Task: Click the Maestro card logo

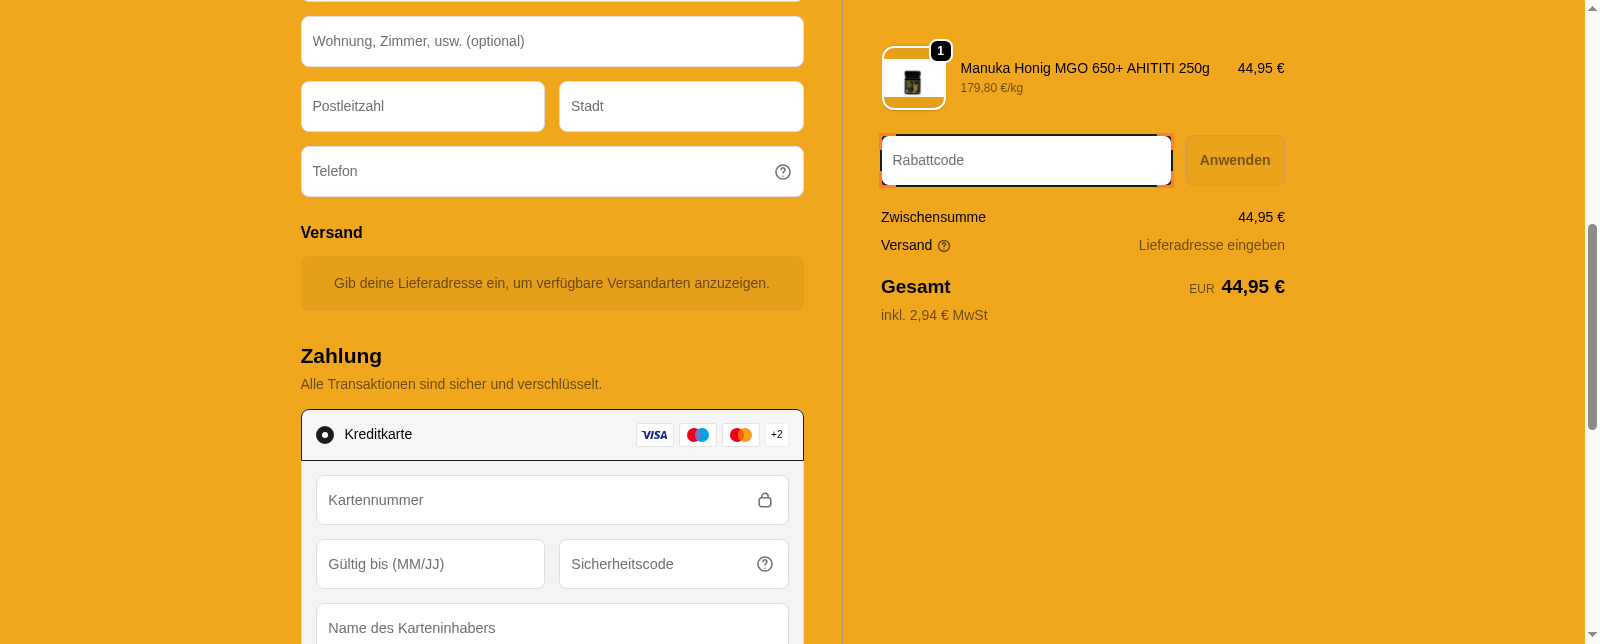Action: pyautogui.click(x=698, y=435)
